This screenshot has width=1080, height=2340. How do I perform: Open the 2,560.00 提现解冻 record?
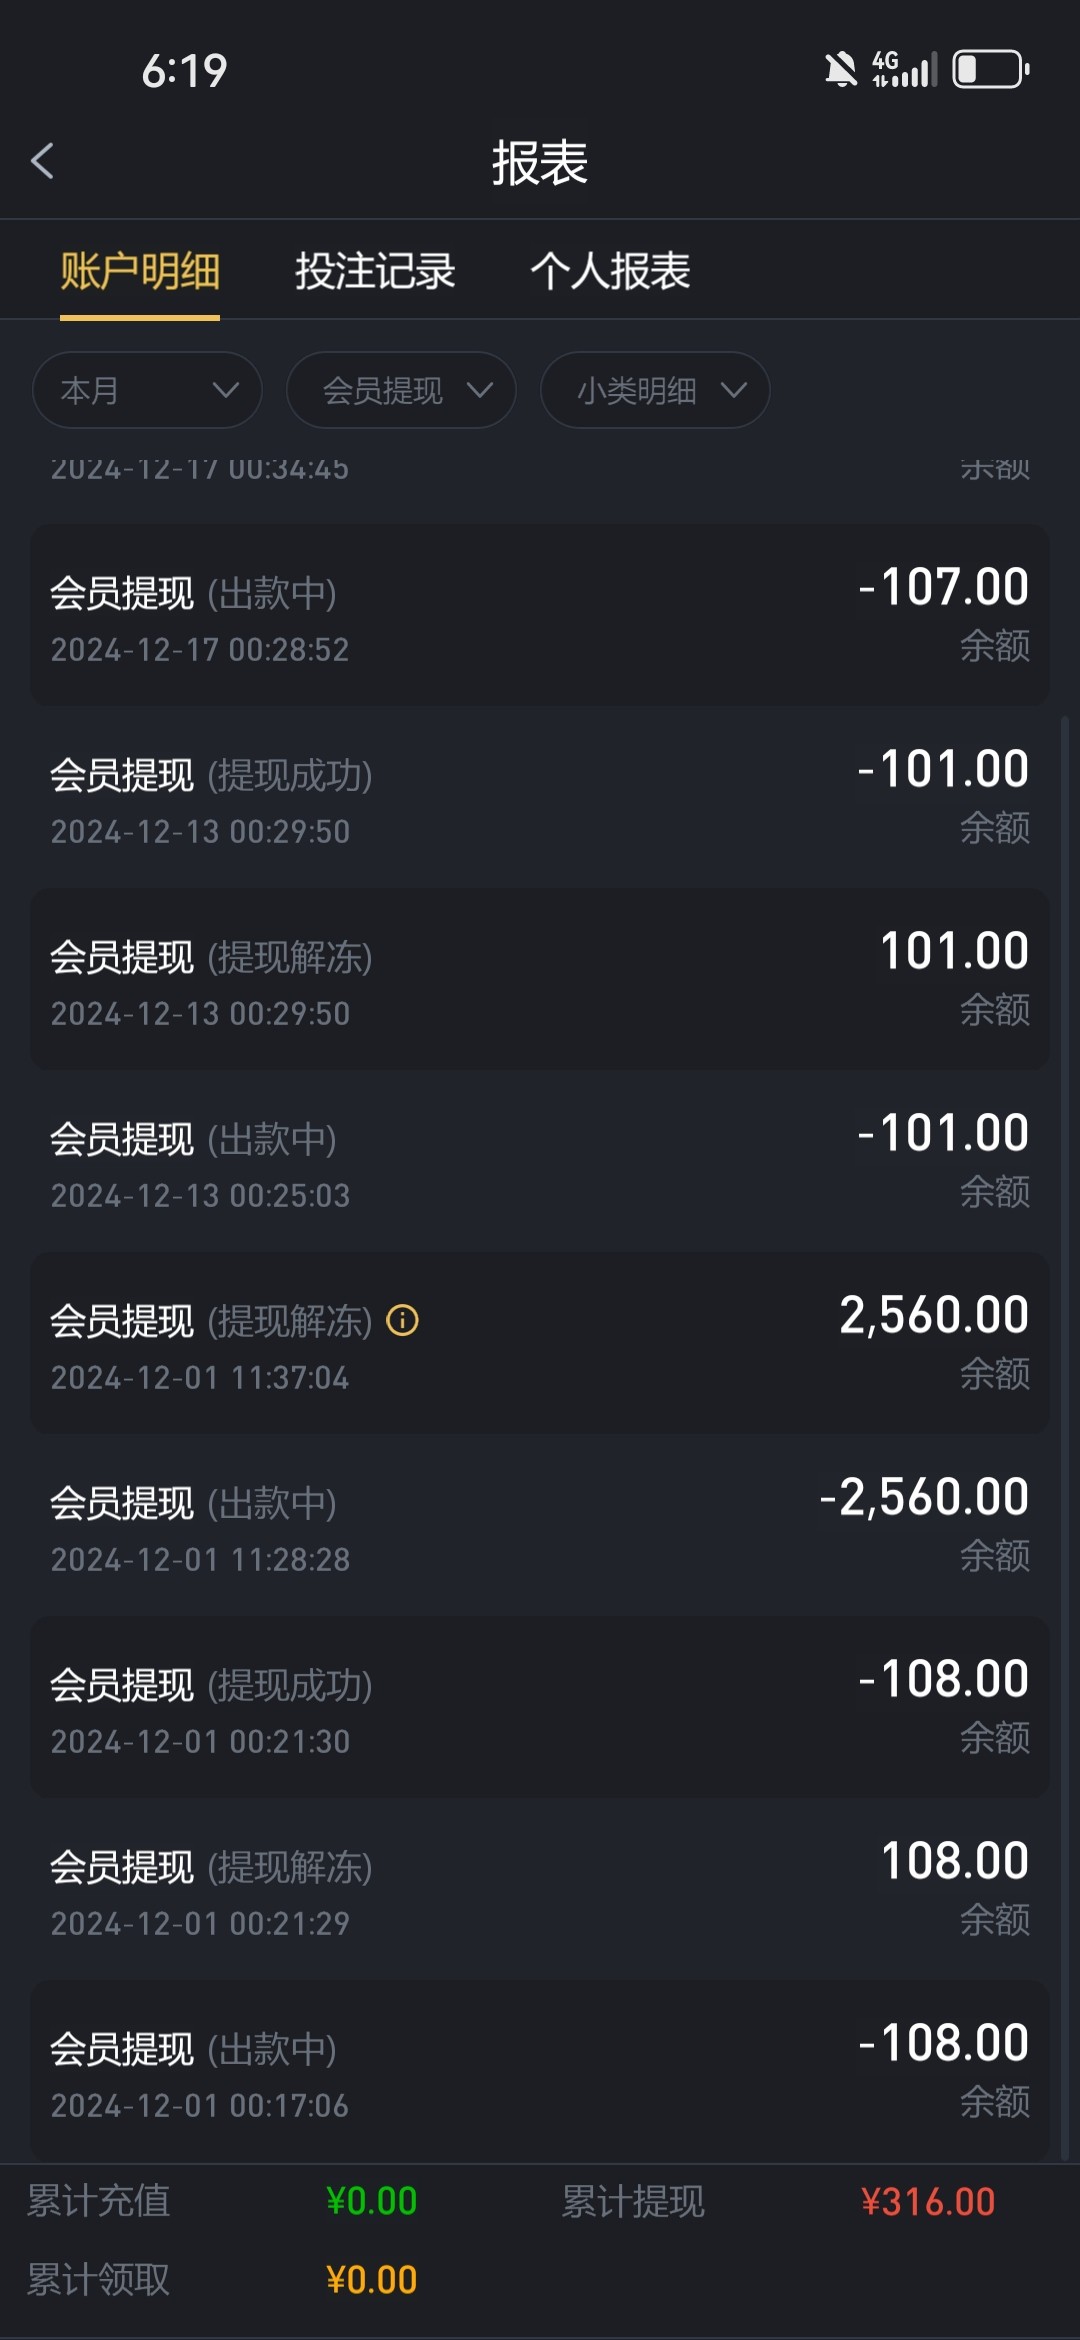[x=540, y=1343]
